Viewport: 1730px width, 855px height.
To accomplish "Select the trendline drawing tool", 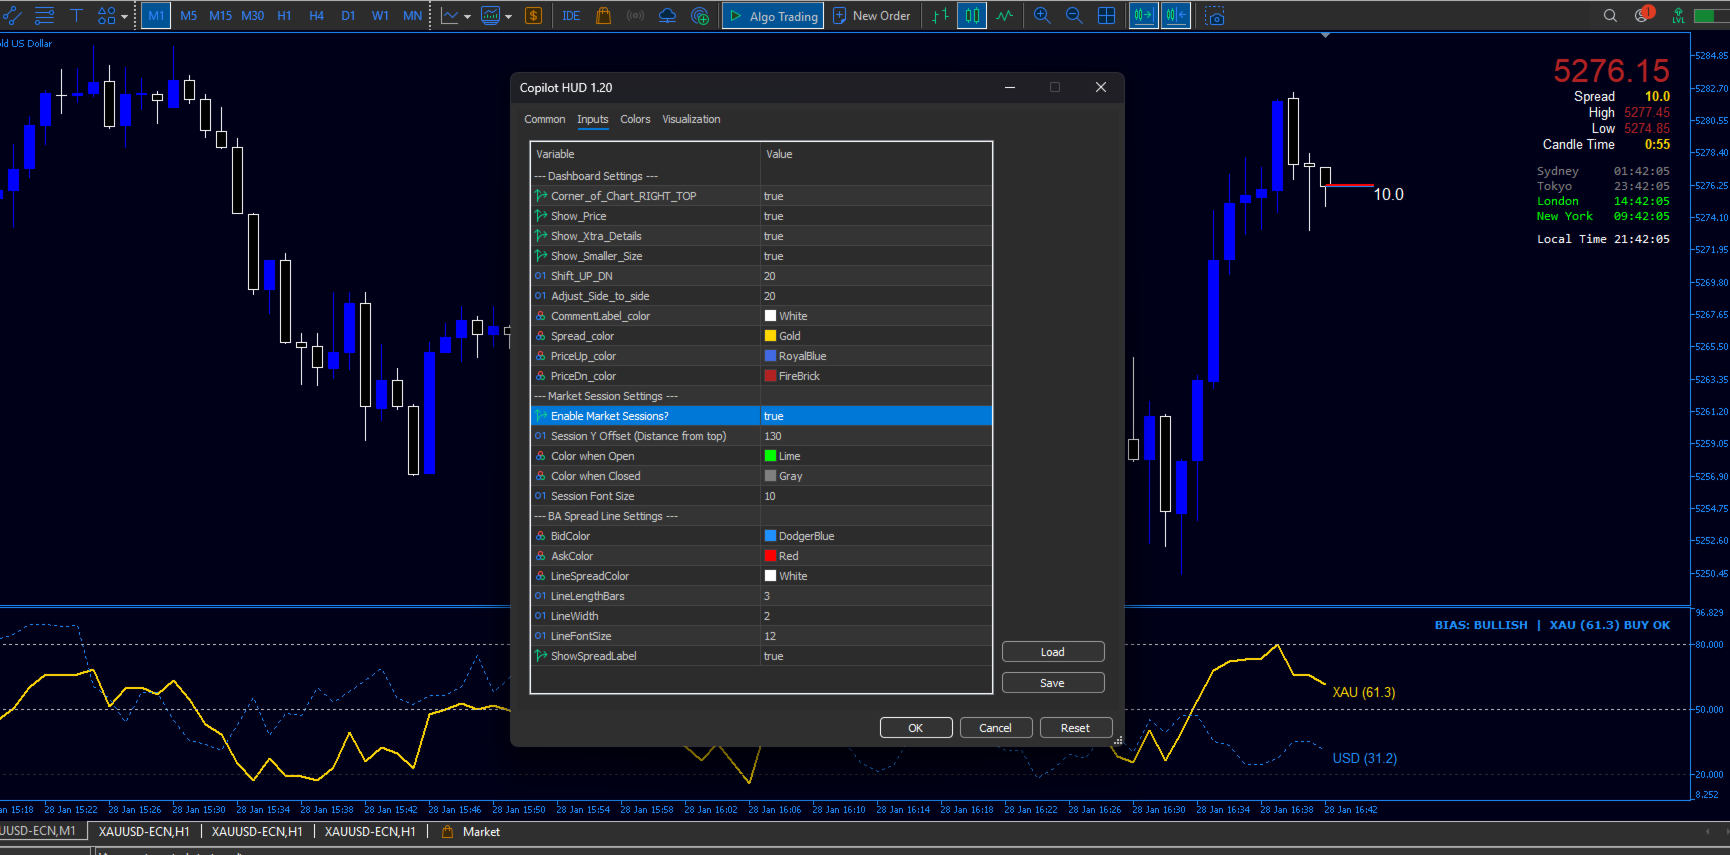I will [12, 16].
